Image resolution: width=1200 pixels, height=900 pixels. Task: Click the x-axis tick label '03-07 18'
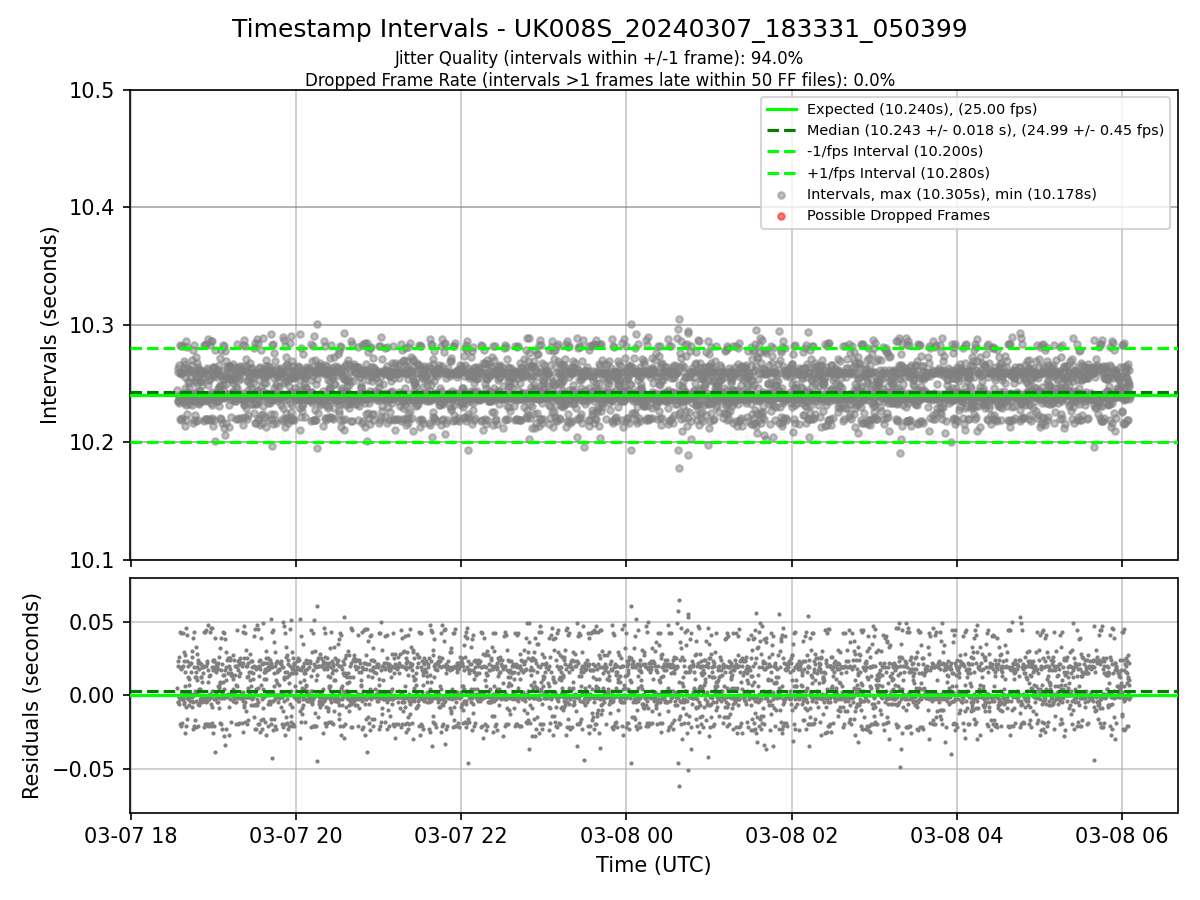(130, 834)
